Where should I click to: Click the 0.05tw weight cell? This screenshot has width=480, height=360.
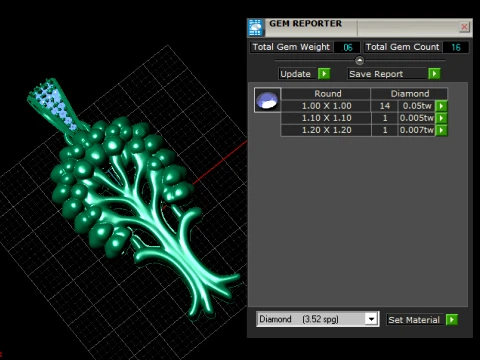417,106
